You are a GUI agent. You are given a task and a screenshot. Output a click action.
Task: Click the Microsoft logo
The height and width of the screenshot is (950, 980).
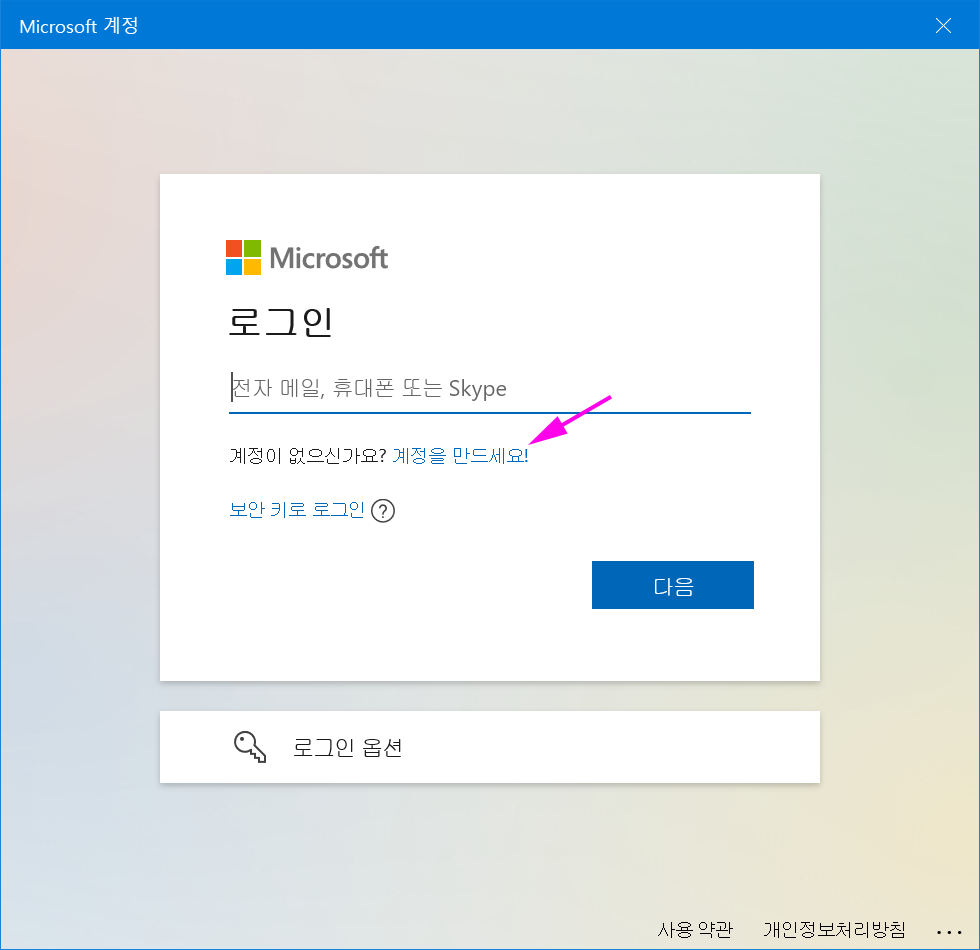coord(307,258)
